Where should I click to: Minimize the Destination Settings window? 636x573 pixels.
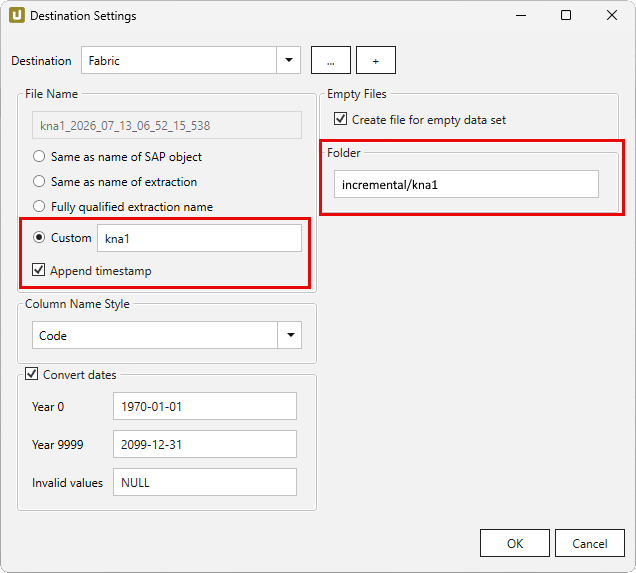[521, 15]
